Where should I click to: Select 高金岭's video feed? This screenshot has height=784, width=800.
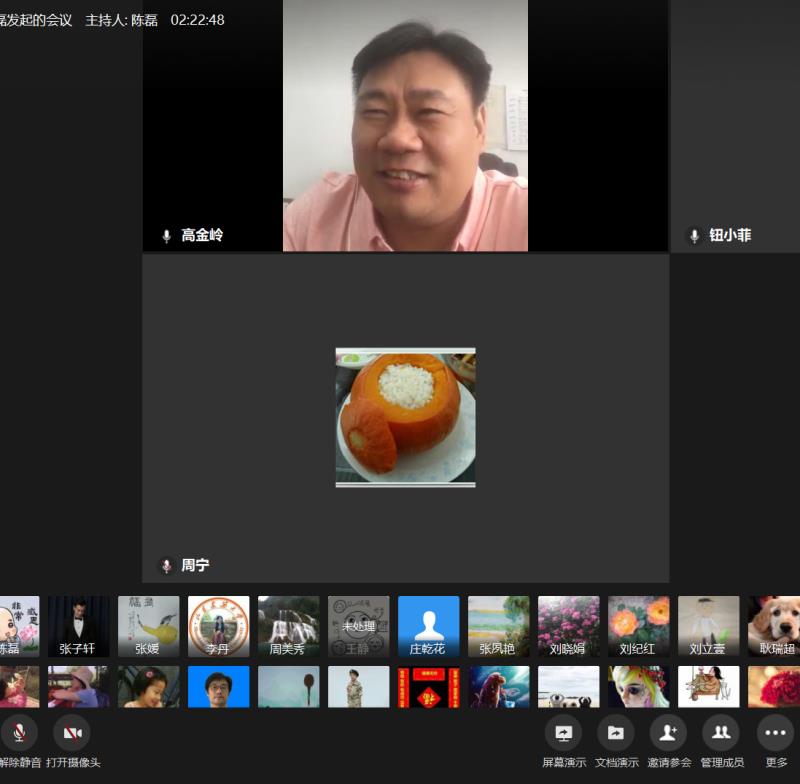click(x=405, y=125)
